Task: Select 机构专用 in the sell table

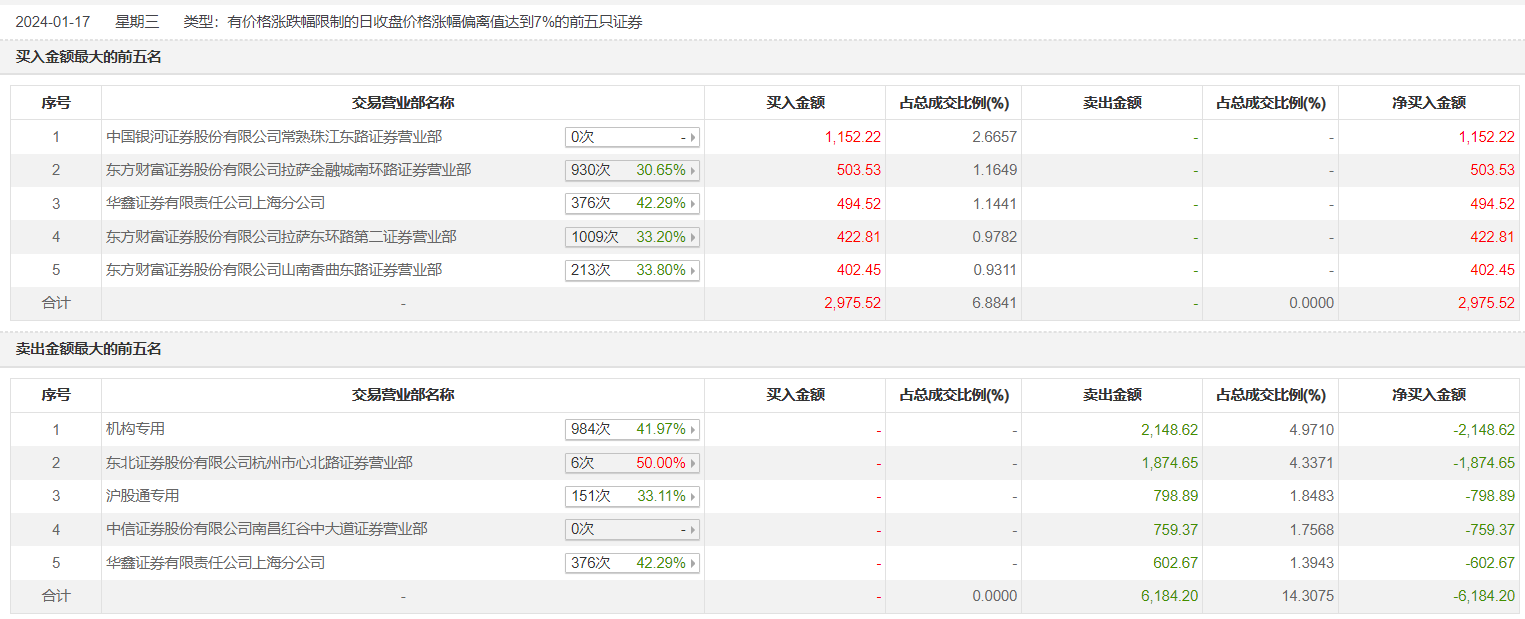Action: coord(135,429)
